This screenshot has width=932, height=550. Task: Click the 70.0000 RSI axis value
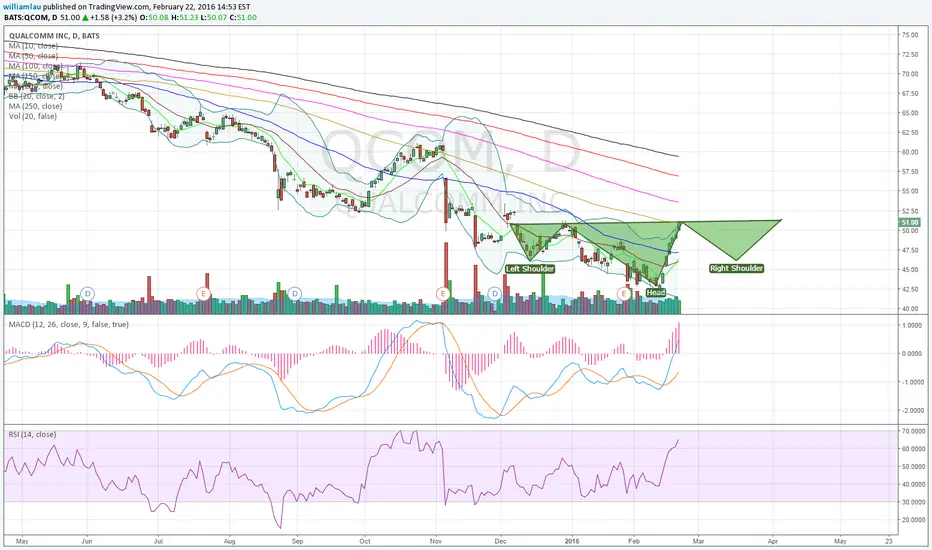(914, 430)
